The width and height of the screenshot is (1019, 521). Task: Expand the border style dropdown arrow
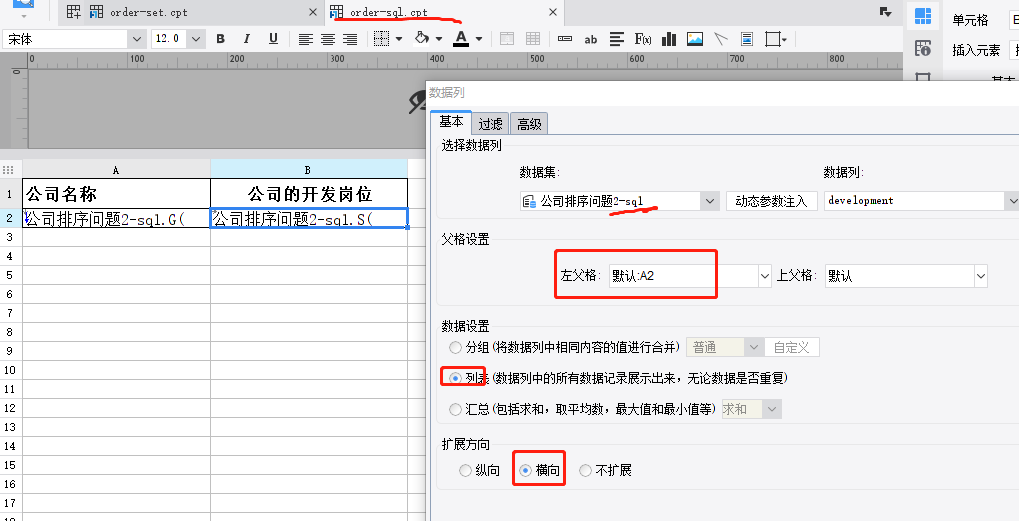coord(398,39)
